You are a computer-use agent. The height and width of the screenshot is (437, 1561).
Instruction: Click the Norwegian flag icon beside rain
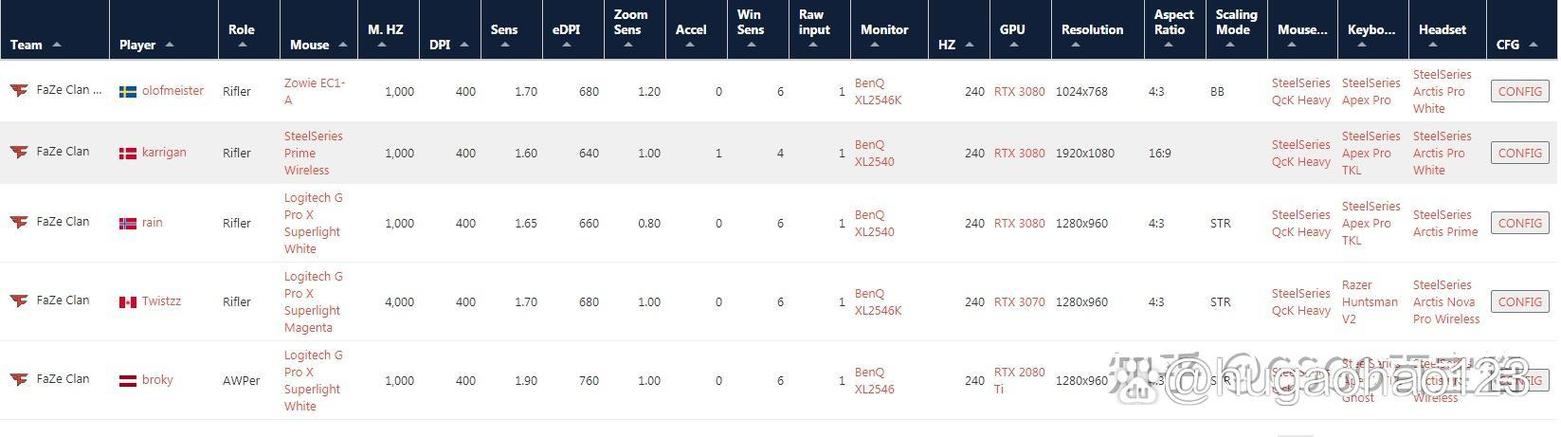point(128,223)
